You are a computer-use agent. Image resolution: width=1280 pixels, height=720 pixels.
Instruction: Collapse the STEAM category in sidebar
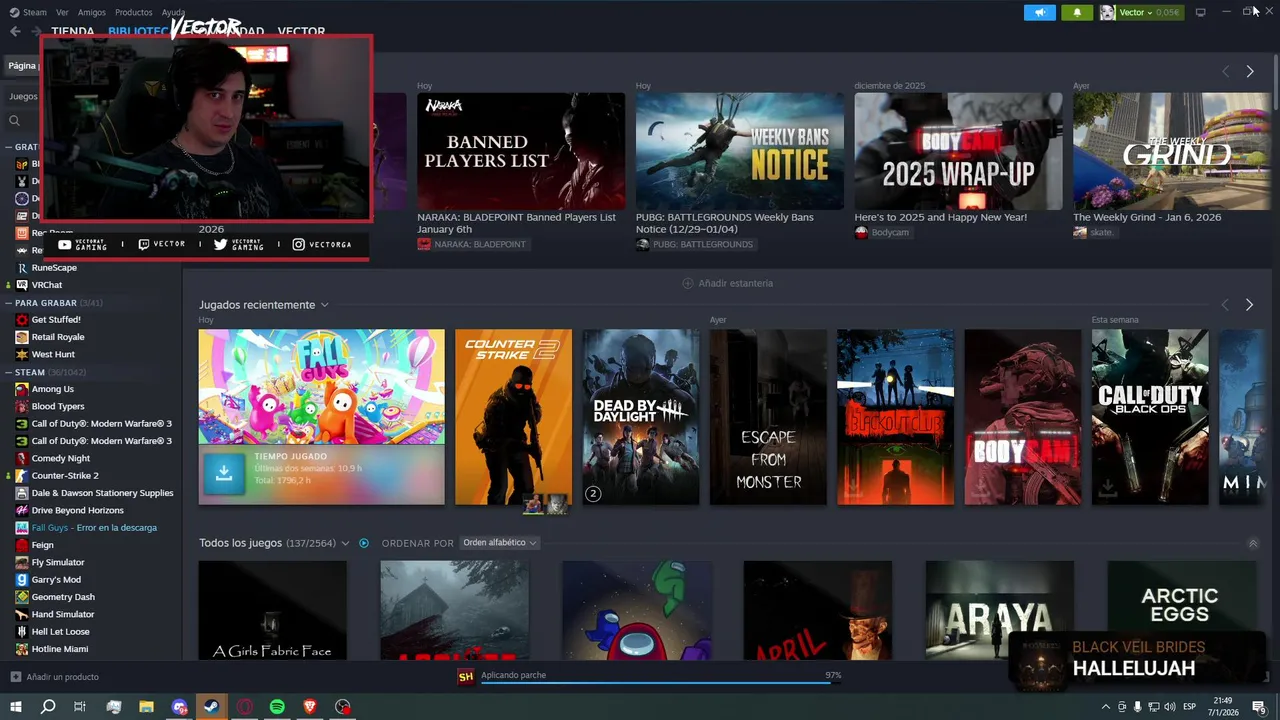[x=8, y=372]
